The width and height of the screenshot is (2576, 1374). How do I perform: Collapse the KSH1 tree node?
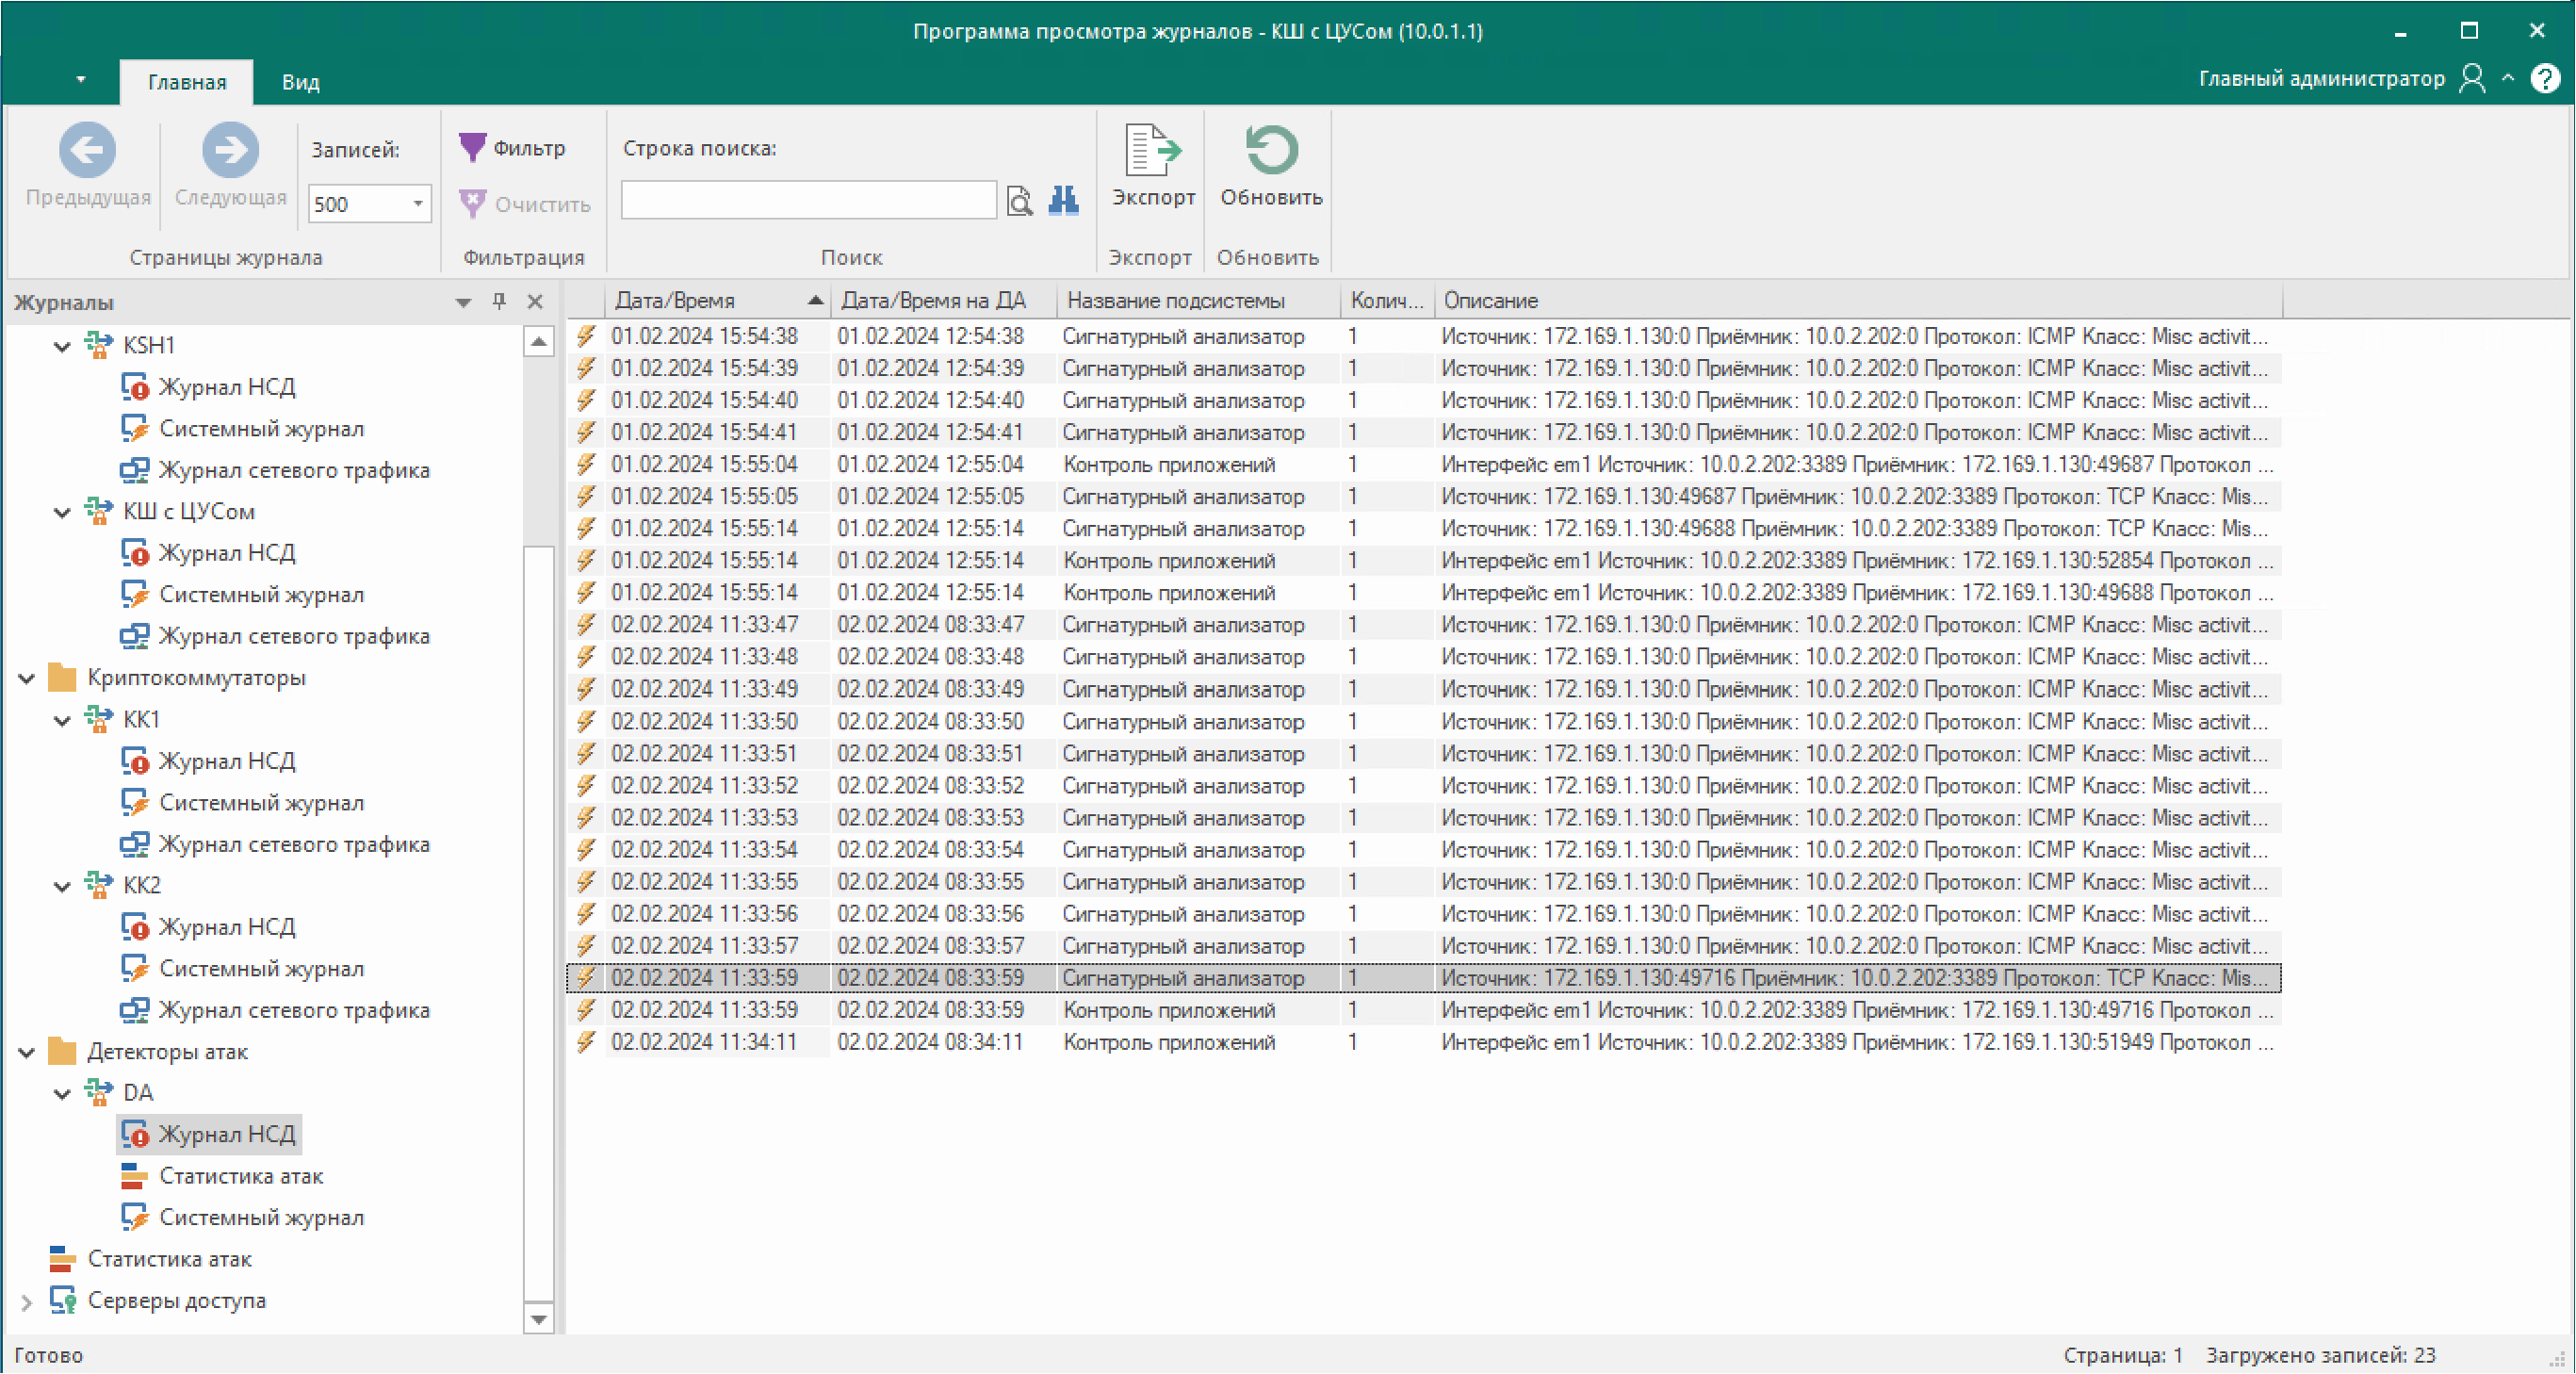(x=62, y=346)
